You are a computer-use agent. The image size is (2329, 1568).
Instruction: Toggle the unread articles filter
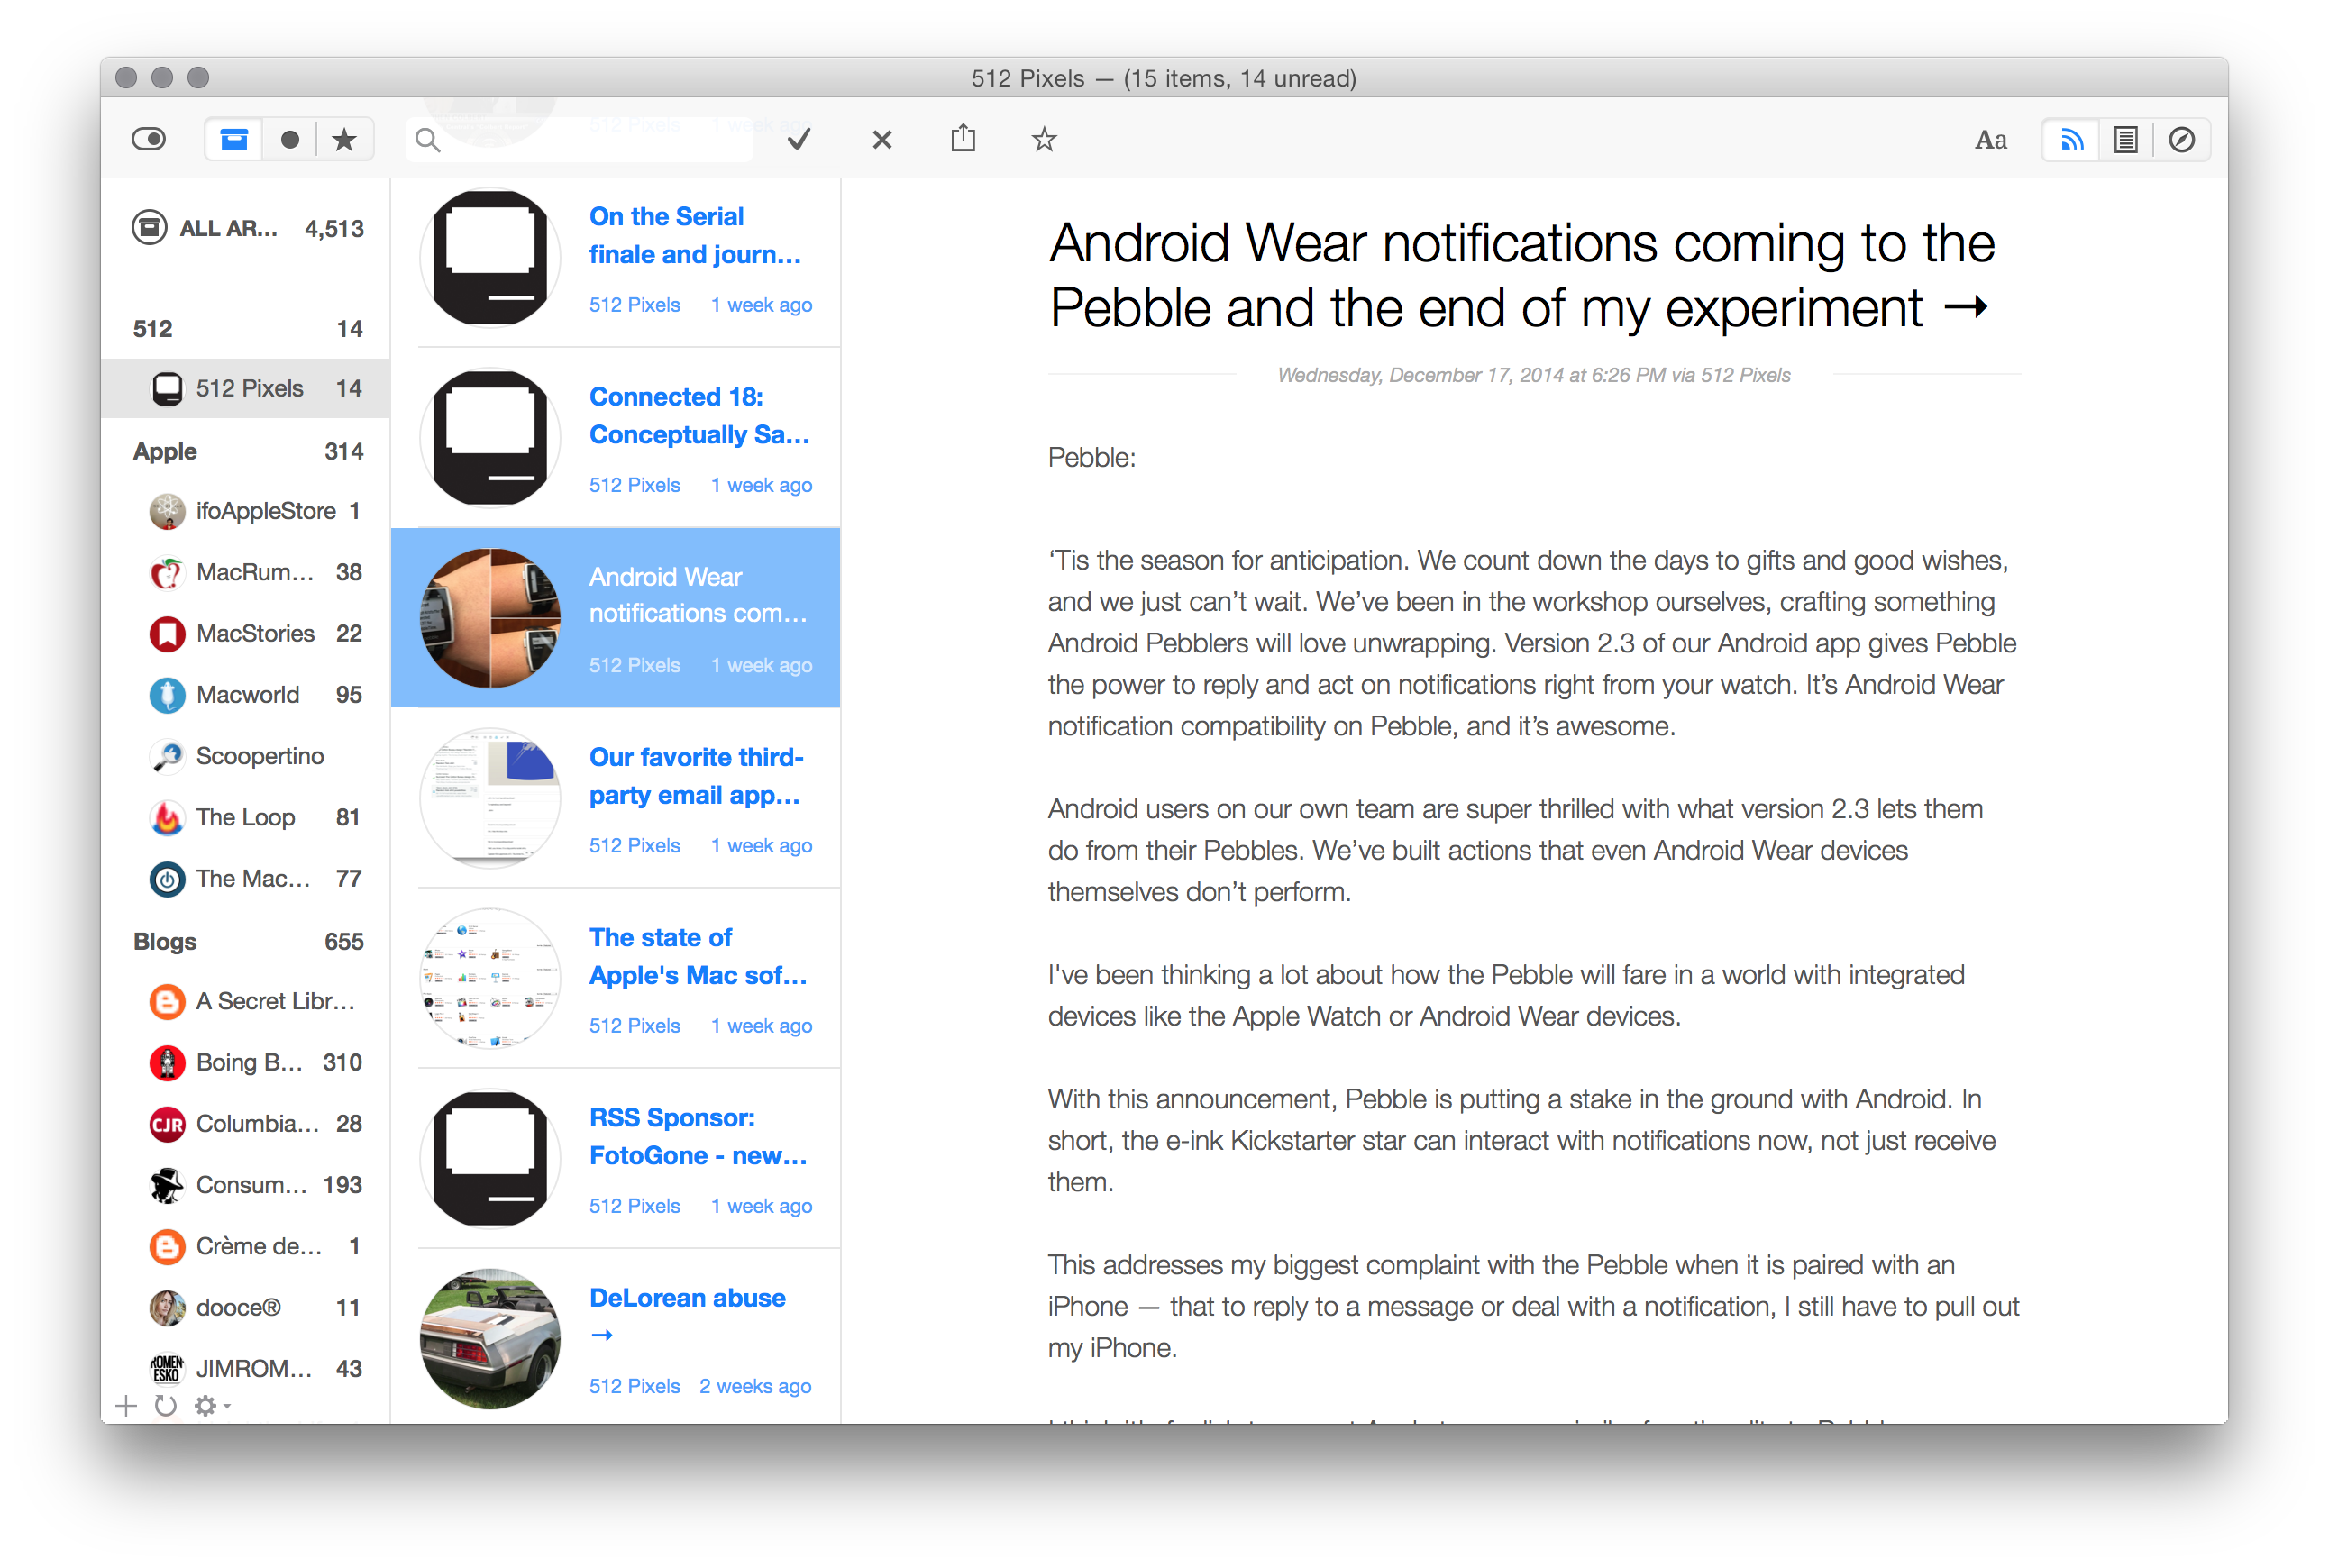coord(285,138)
